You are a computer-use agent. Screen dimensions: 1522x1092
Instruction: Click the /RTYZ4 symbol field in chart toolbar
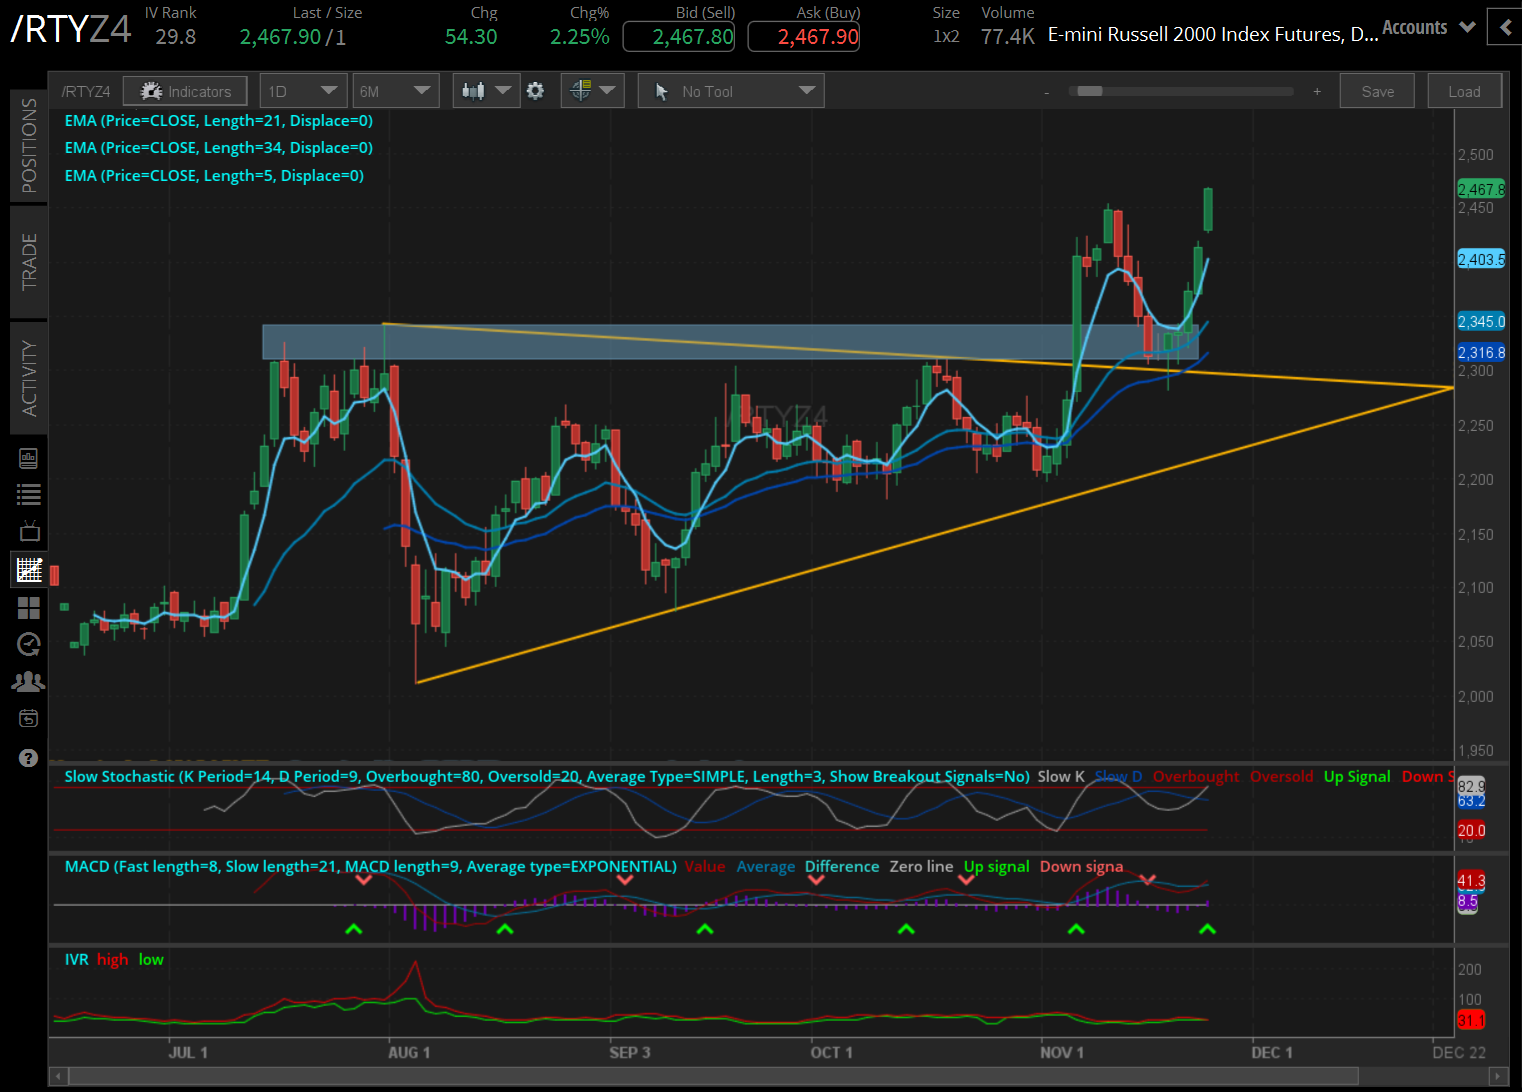click(x=86, y=91)
